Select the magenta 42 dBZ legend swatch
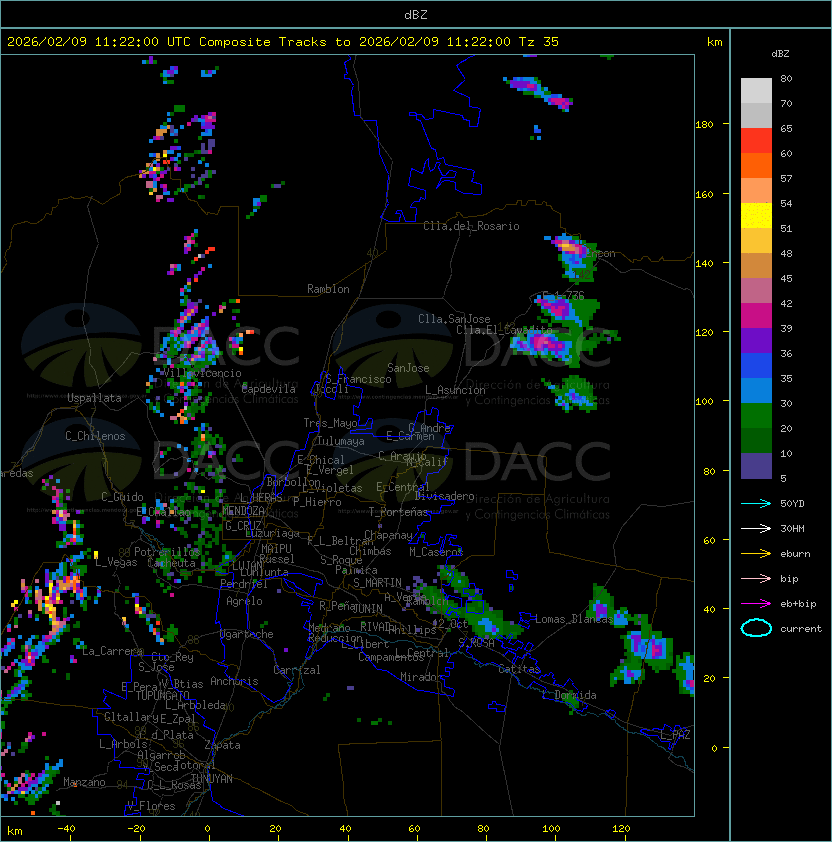Viewport: 832px width, 842px height. pyautogui.click(x=756, y=316)
